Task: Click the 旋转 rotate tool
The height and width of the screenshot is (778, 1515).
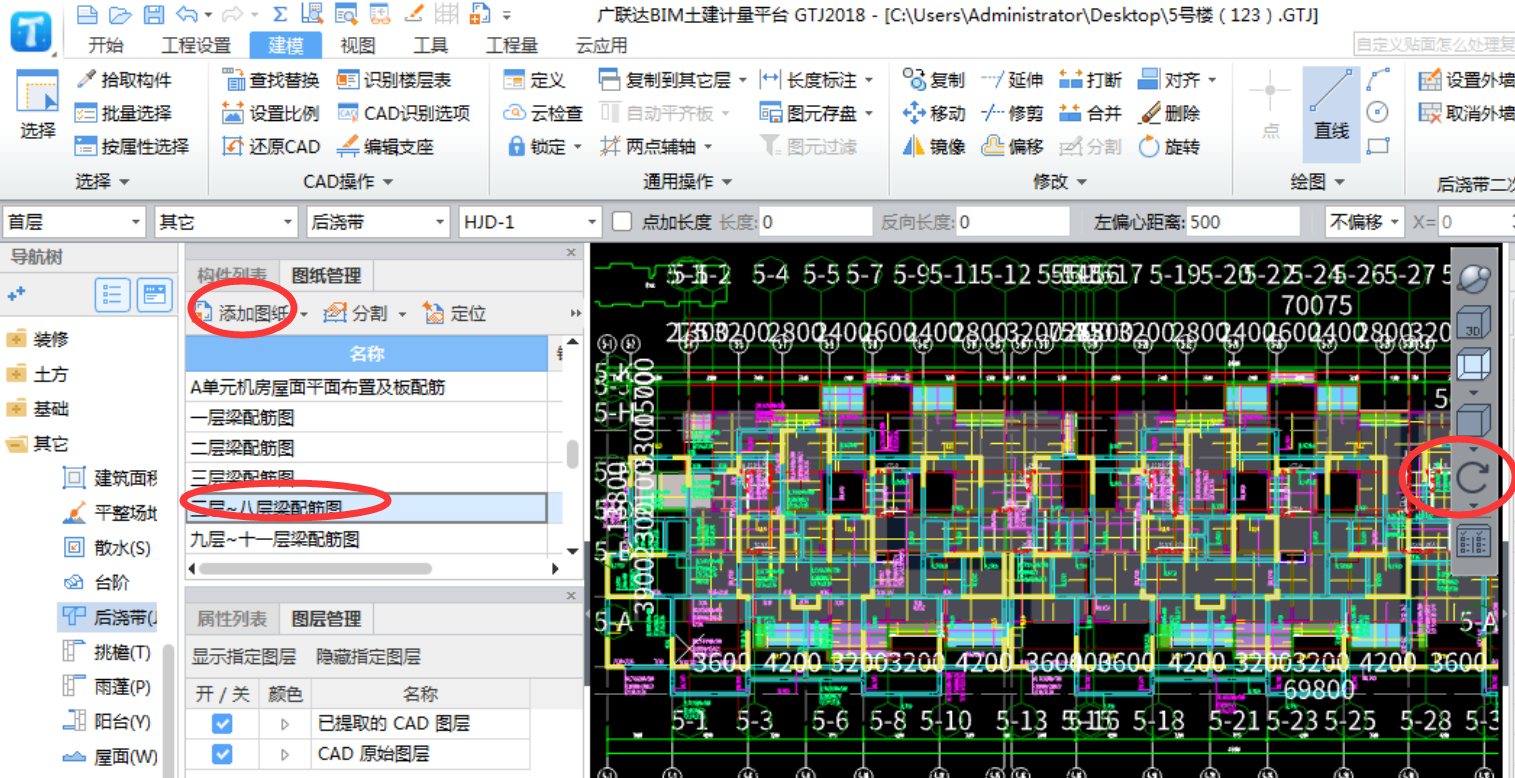Action: pos(1169,146)
